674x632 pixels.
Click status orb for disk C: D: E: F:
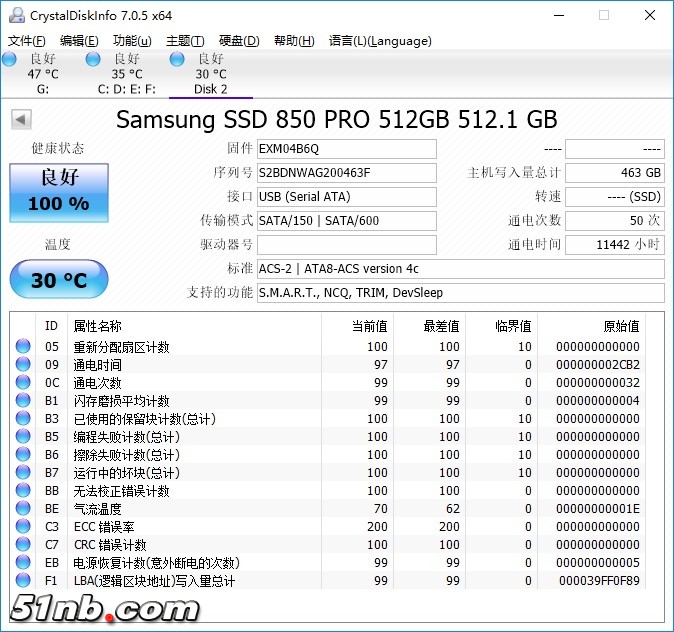[93, 60]
